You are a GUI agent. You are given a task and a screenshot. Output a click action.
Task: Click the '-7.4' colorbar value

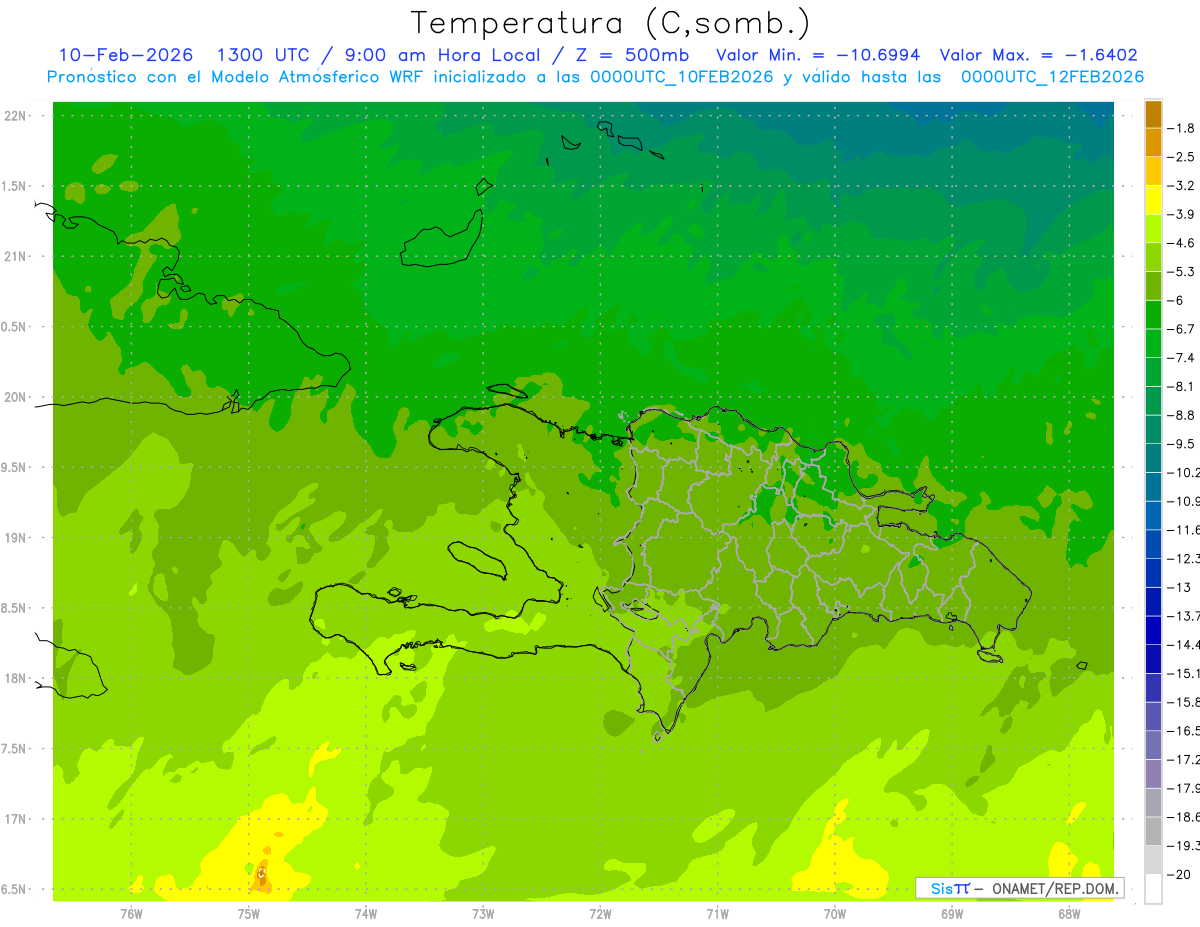click(1182, 358)
